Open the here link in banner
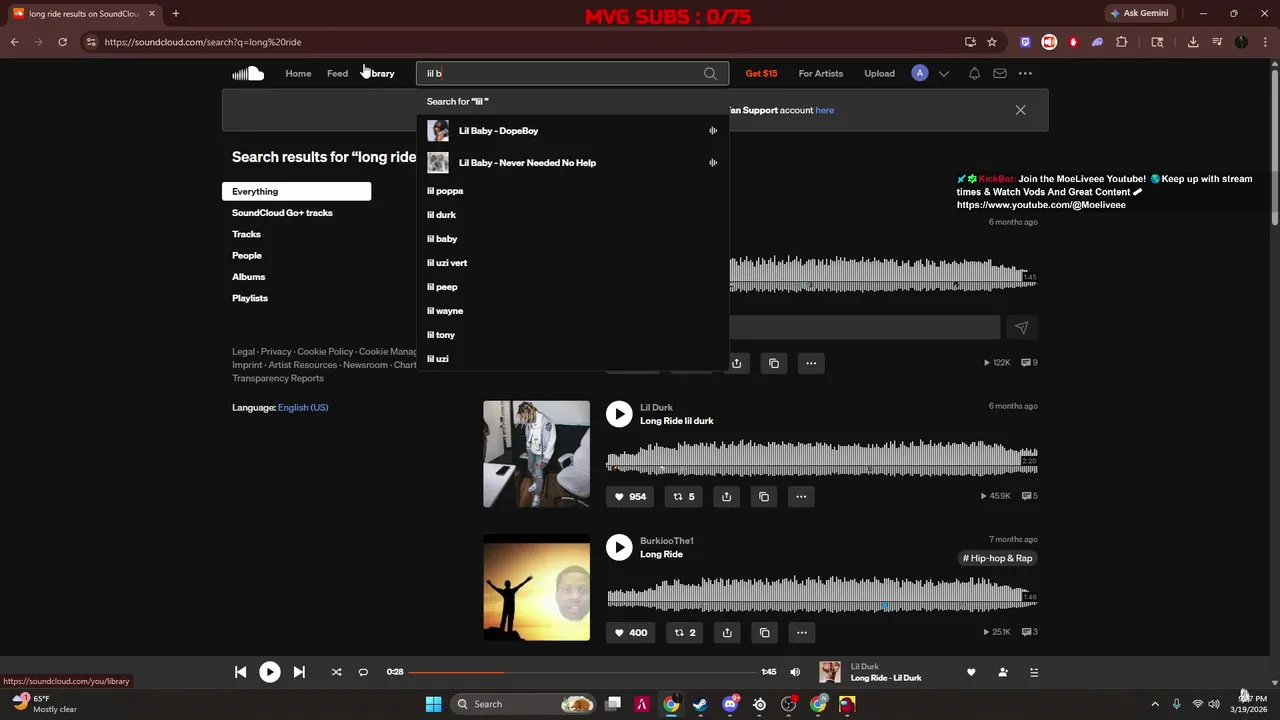The image size is (1280, 720). 825,110
